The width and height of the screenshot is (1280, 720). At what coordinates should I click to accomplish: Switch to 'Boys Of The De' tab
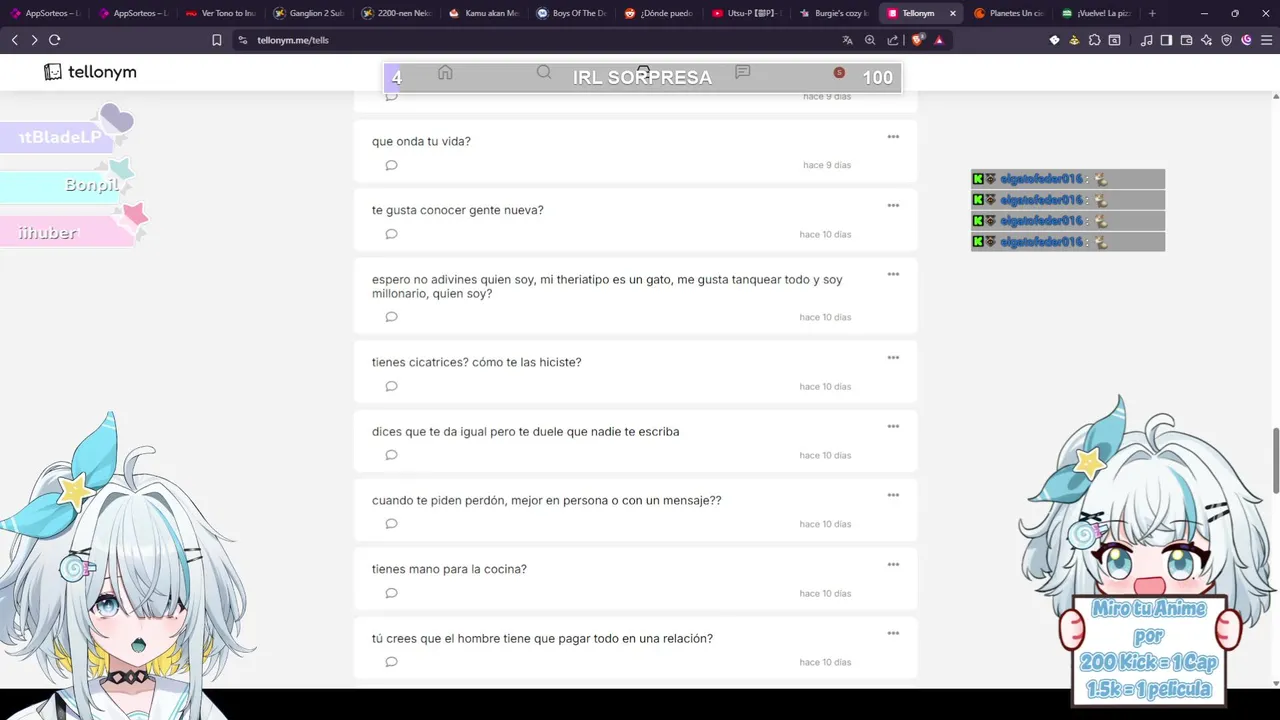pos(571,13)
